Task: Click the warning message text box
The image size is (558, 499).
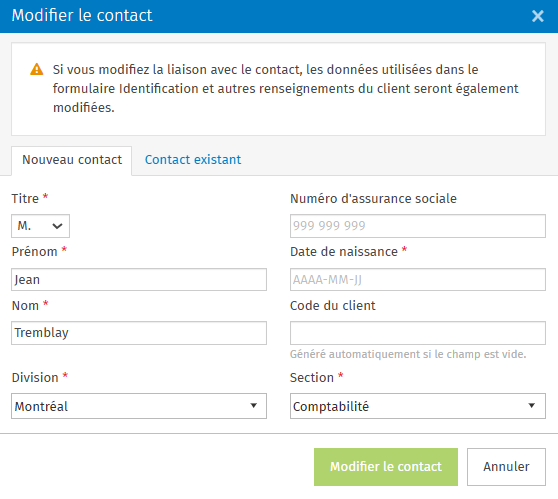Action: pos(278,89)
